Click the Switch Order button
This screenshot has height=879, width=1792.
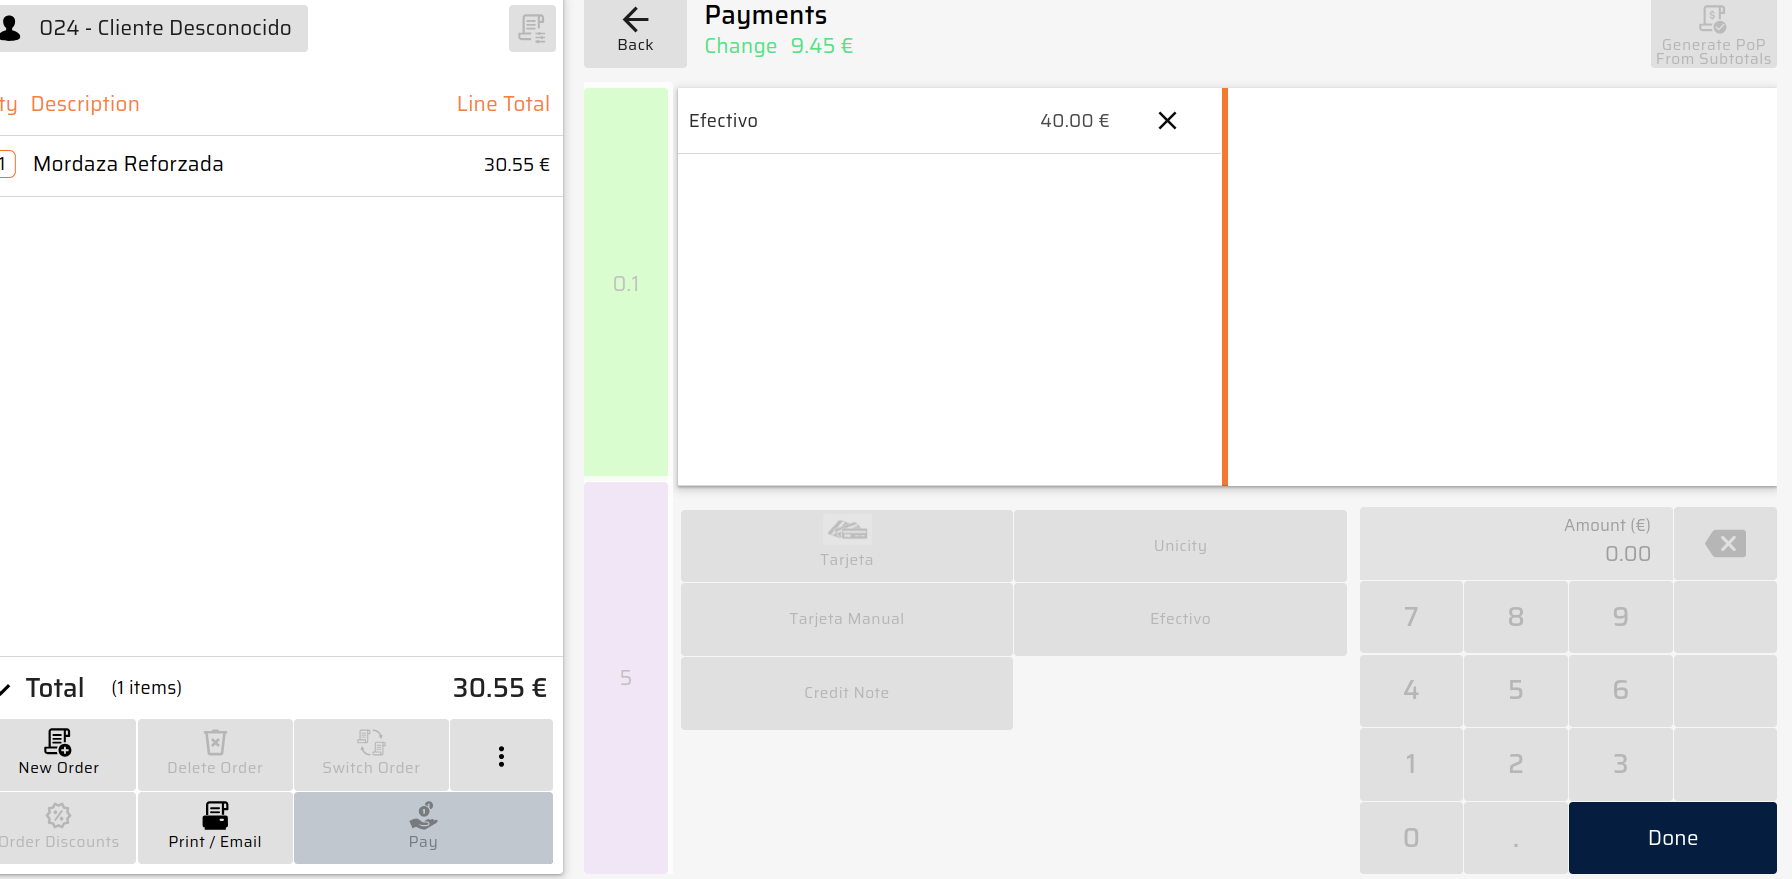click(371, 754)
